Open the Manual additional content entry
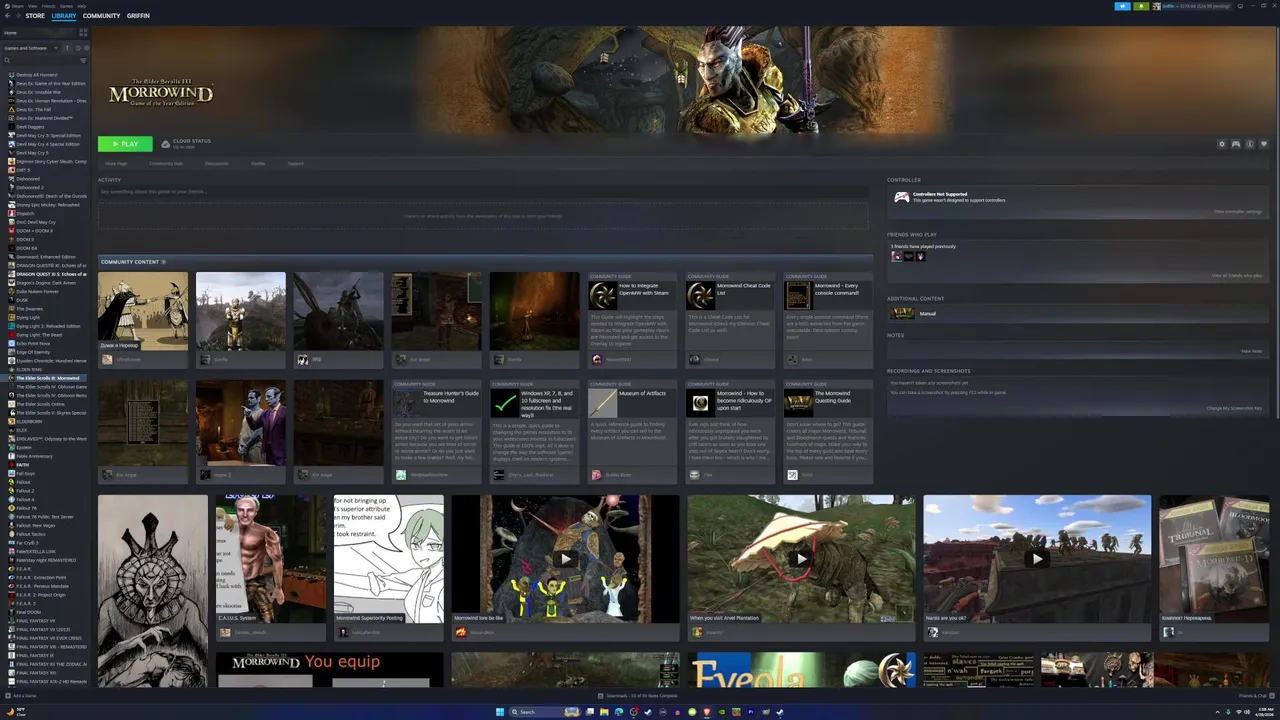 tap(1076, 313)
